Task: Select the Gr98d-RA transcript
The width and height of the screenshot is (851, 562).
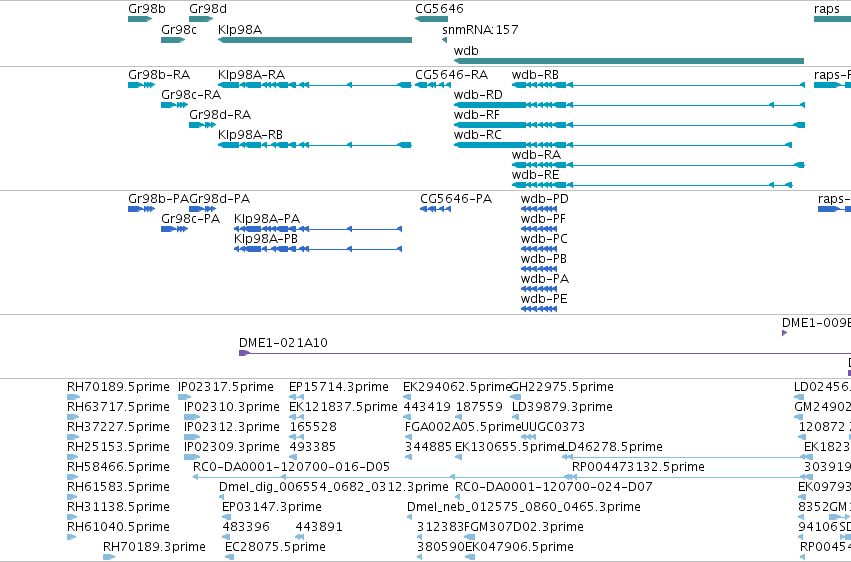Action: coord(202,125)
